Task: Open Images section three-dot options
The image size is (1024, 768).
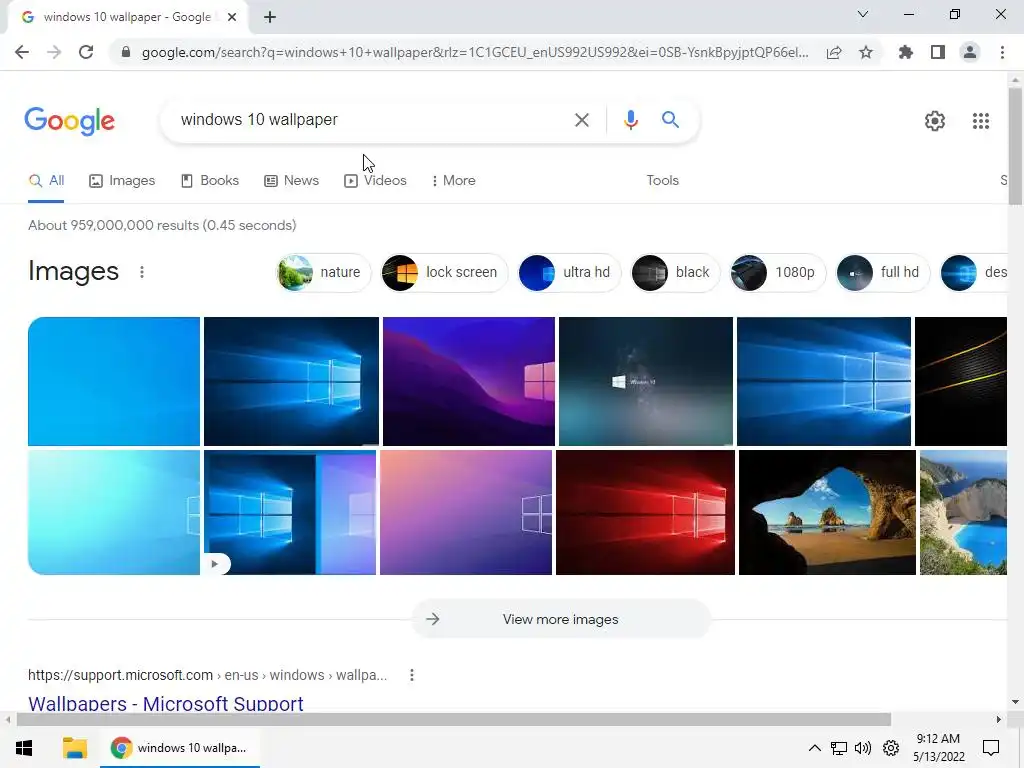Action: pos(142,272)
